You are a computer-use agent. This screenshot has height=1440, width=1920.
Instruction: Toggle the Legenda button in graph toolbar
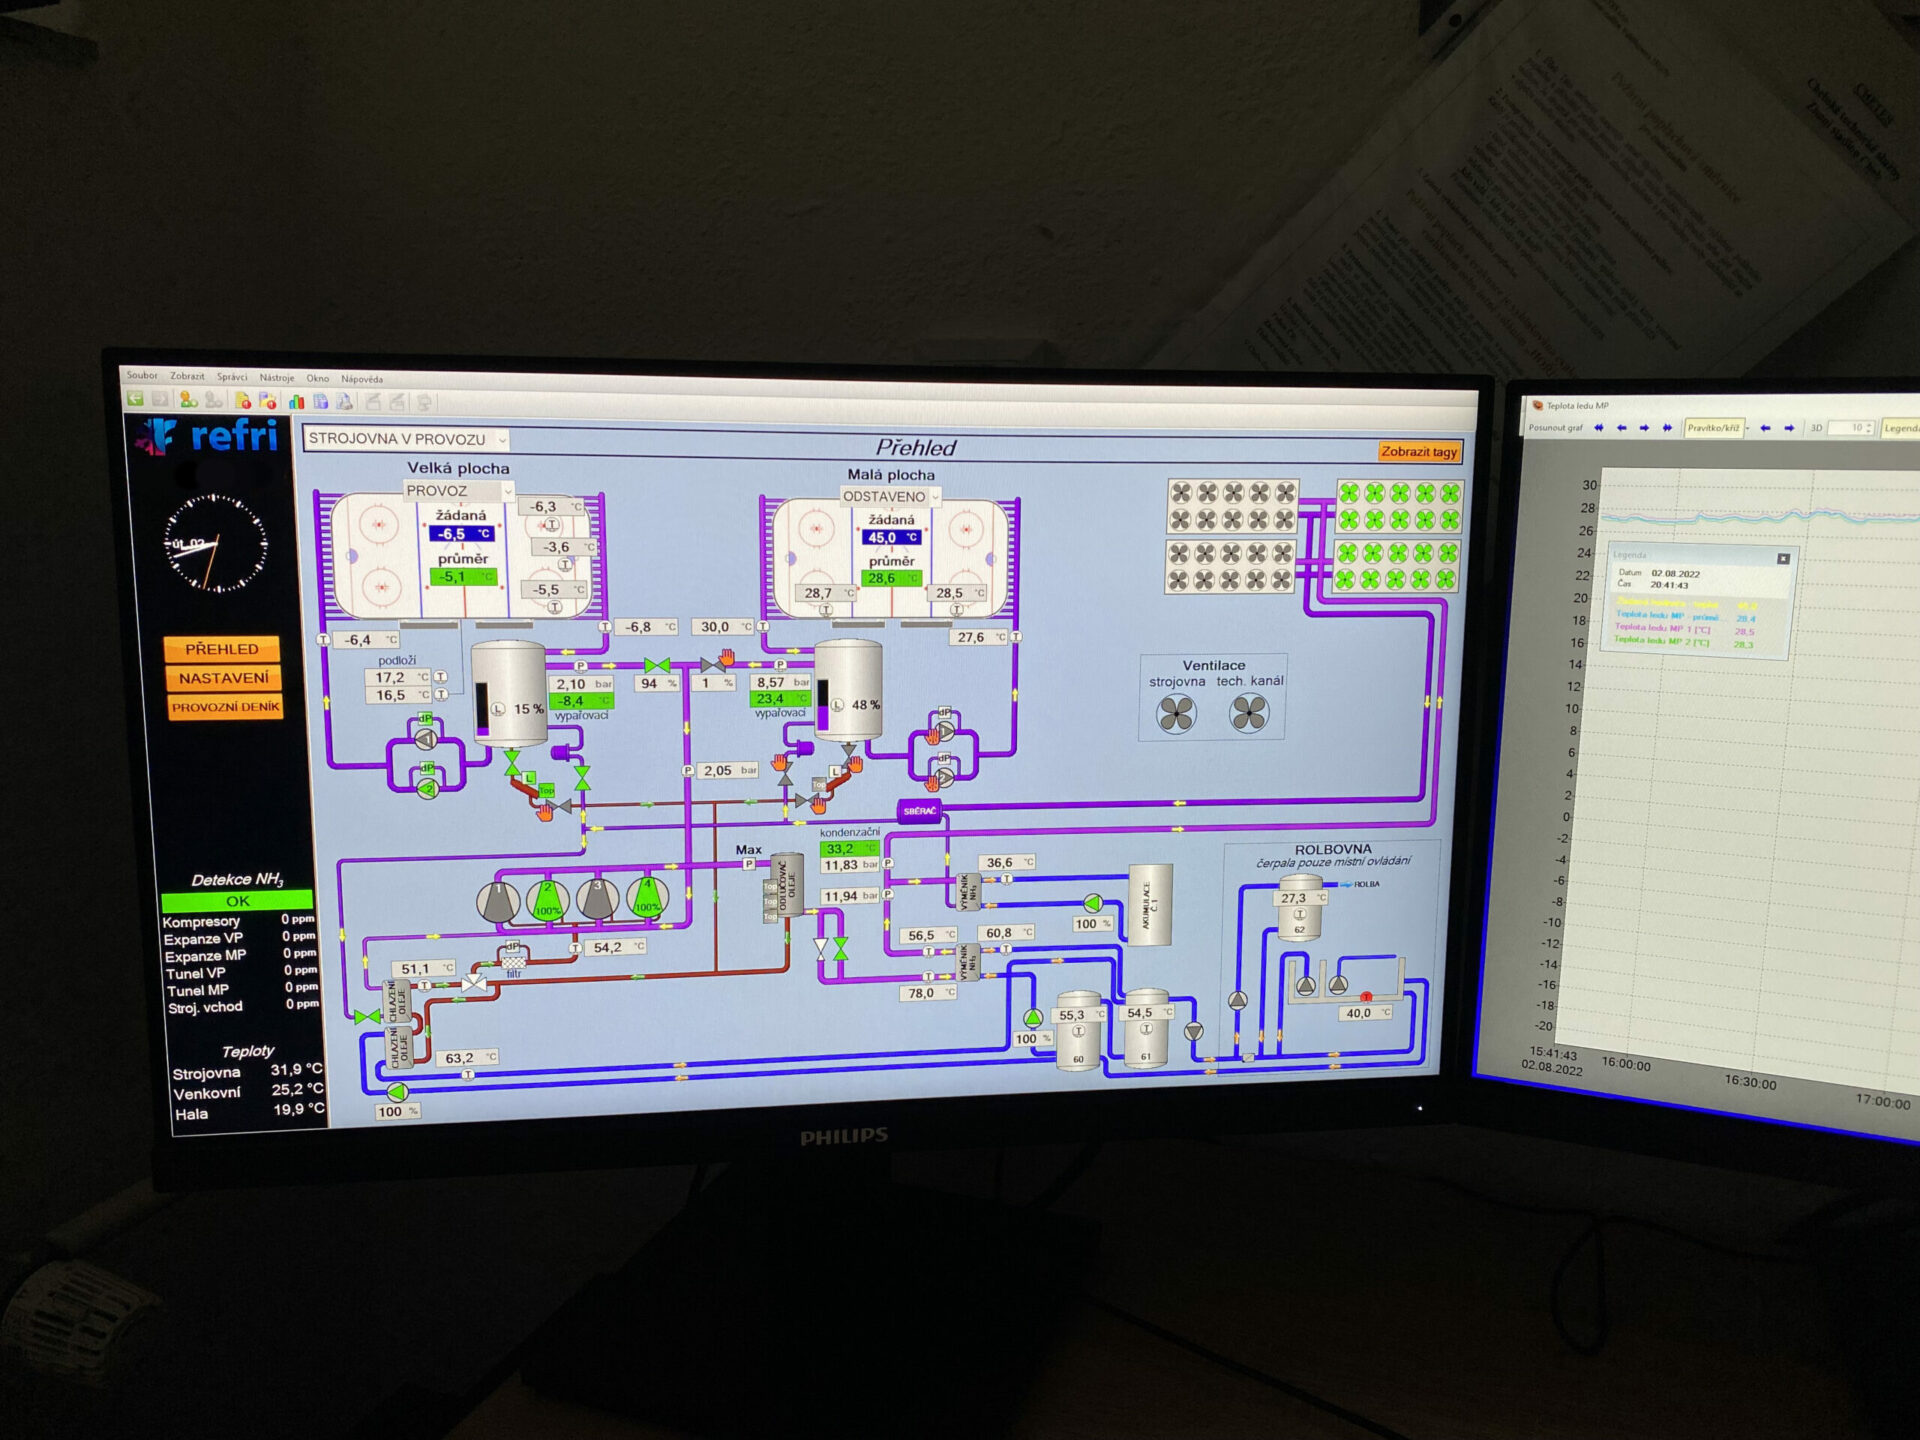(x=1900, y=428)
